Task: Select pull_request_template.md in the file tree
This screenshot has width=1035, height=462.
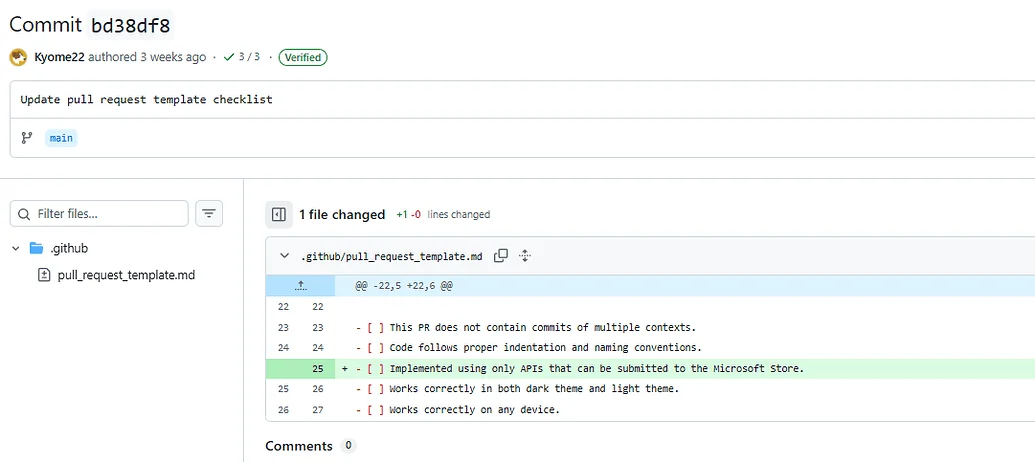Action: [x=126, y=275]
